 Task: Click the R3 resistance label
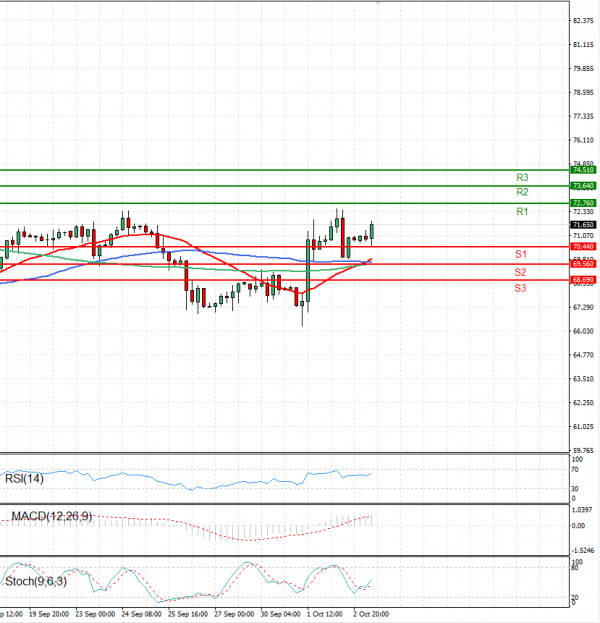[522, 177]
